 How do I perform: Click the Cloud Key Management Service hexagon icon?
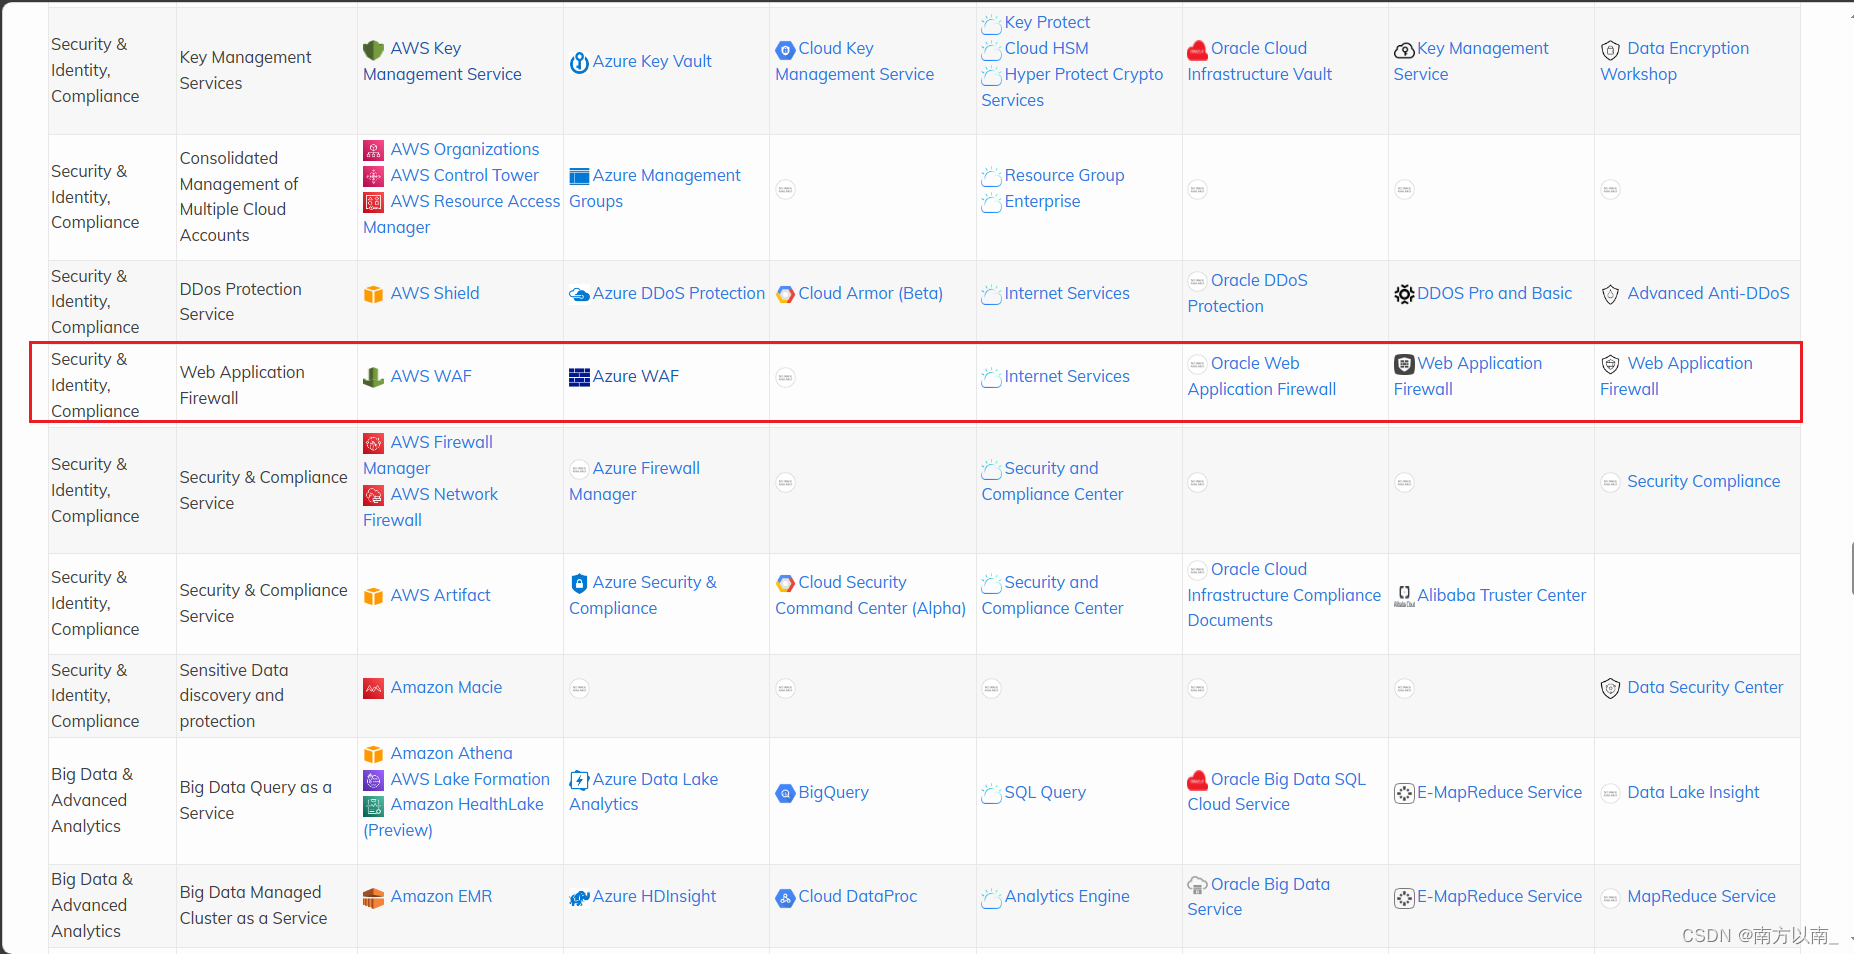click(x=785, y=50)
